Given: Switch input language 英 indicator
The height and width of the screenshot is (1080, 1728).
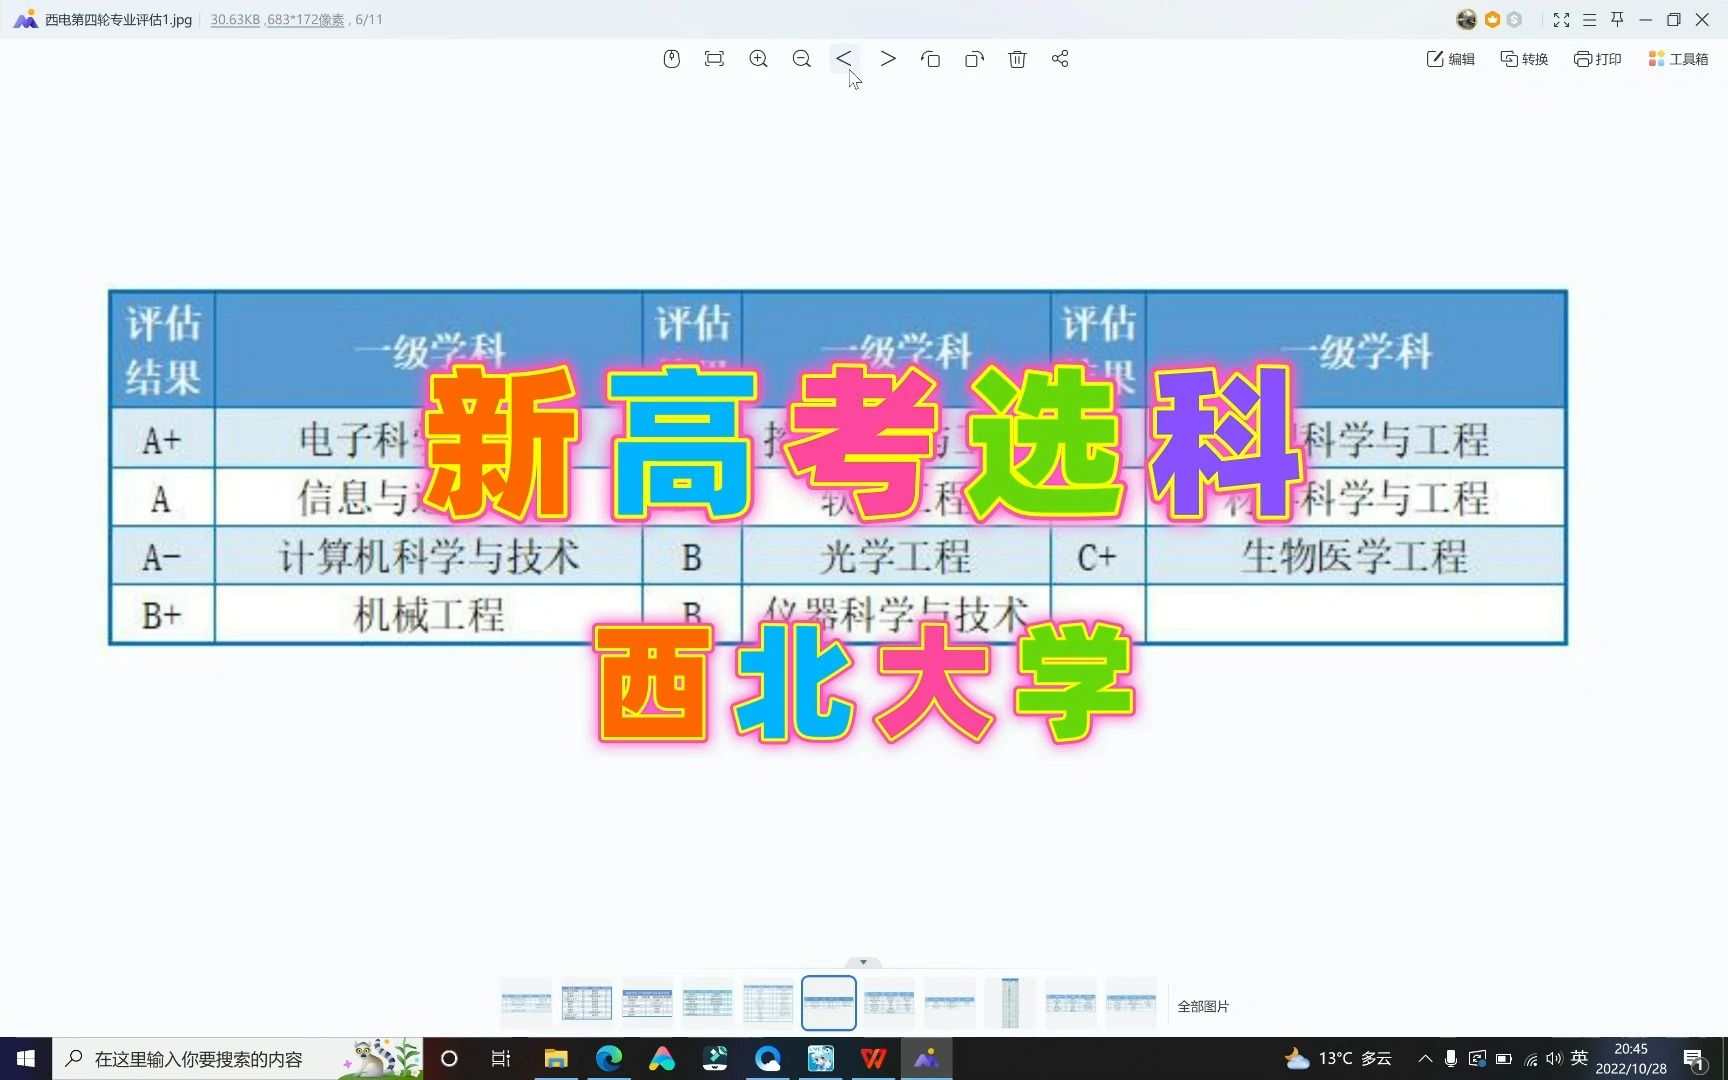Looking at the screenshot, I should click(1579, 1058).
